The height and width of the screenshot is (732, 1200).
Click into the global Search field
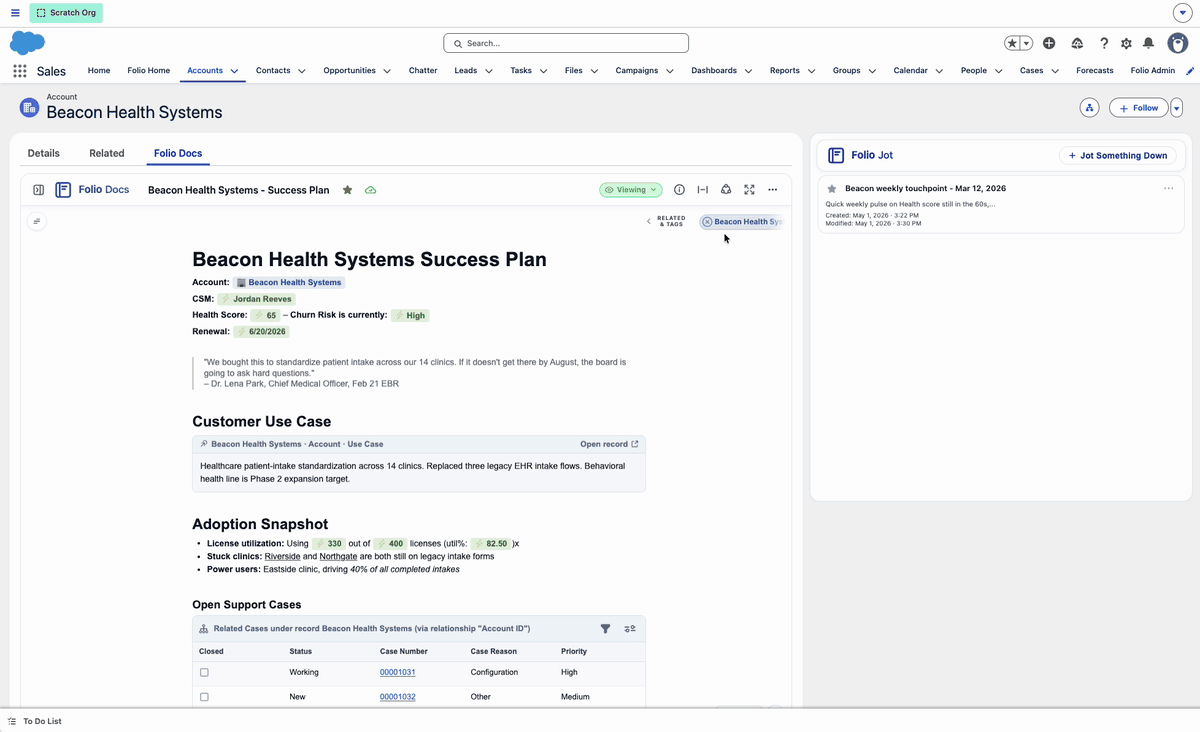[x=566, y=43]
